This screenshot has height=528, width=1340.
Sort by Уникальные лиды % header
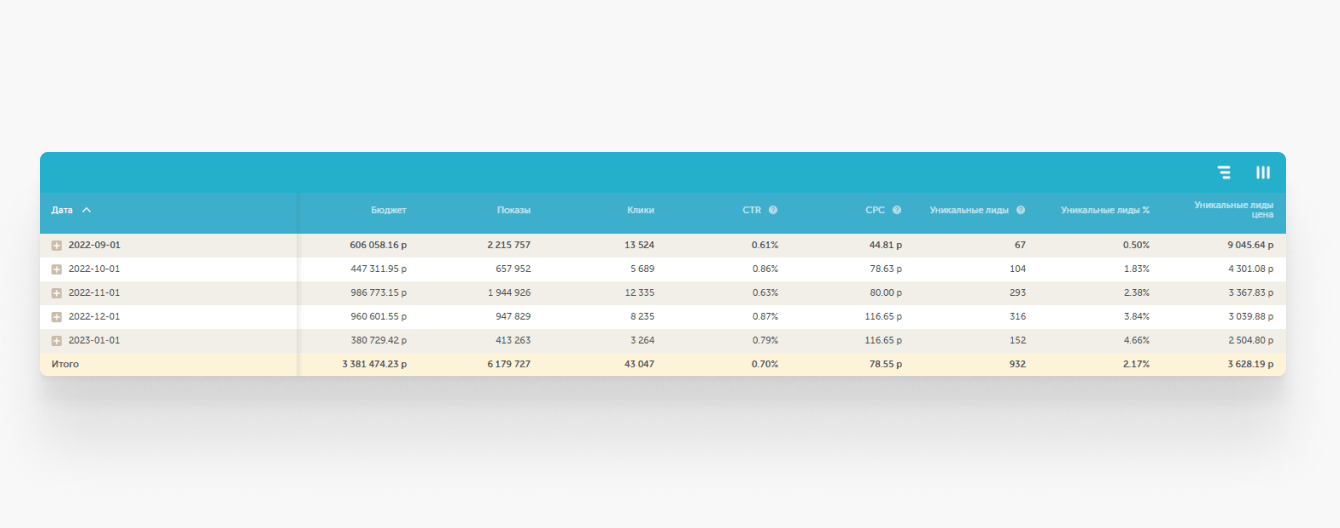point(1105,210)
